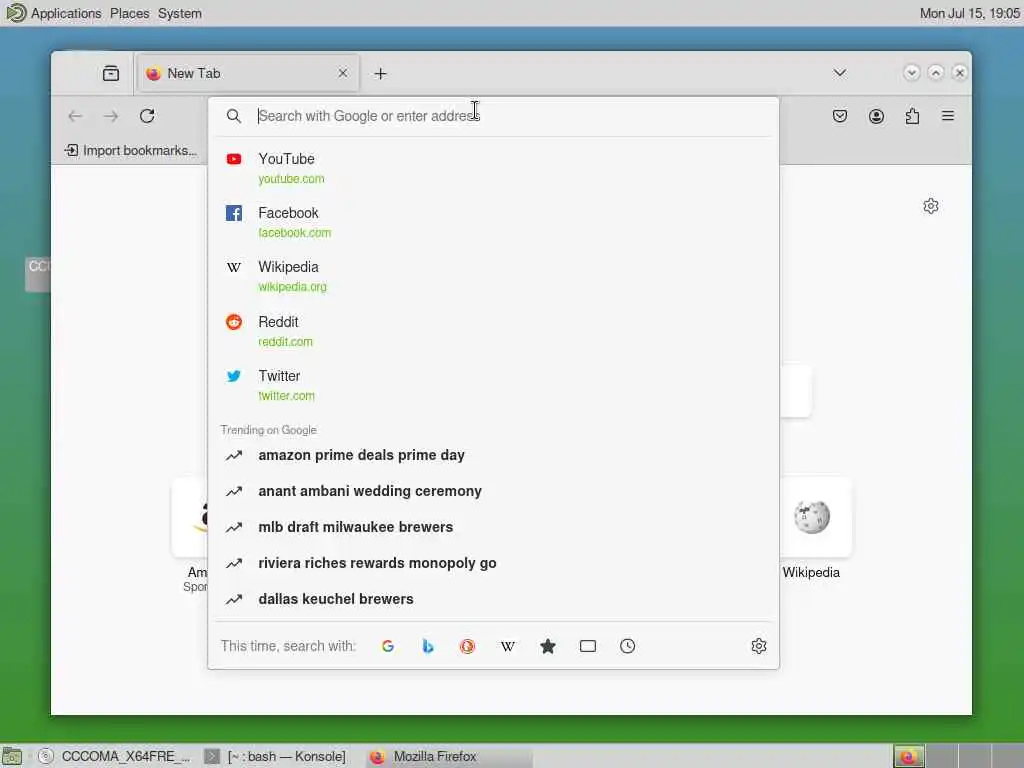This screenshot has width=1024, height=768.
Task: Choose trending 'dallas keuchel brewers'
Action: pyautogui.click(x=493, y=599)
